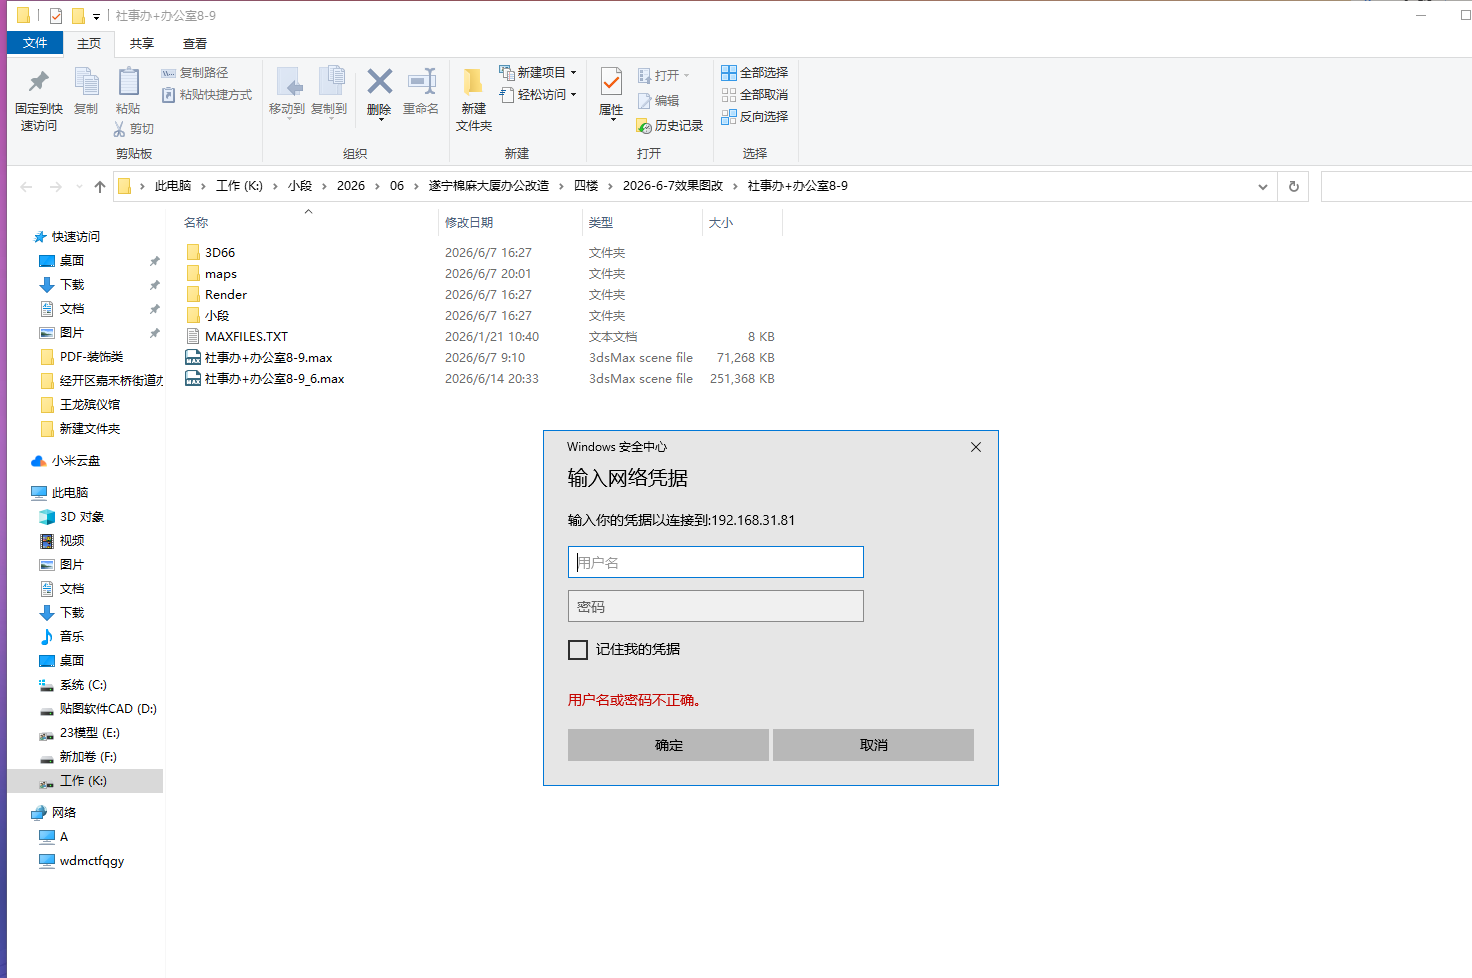Click the Copy to icon
1472x978 pixels.
330,82
